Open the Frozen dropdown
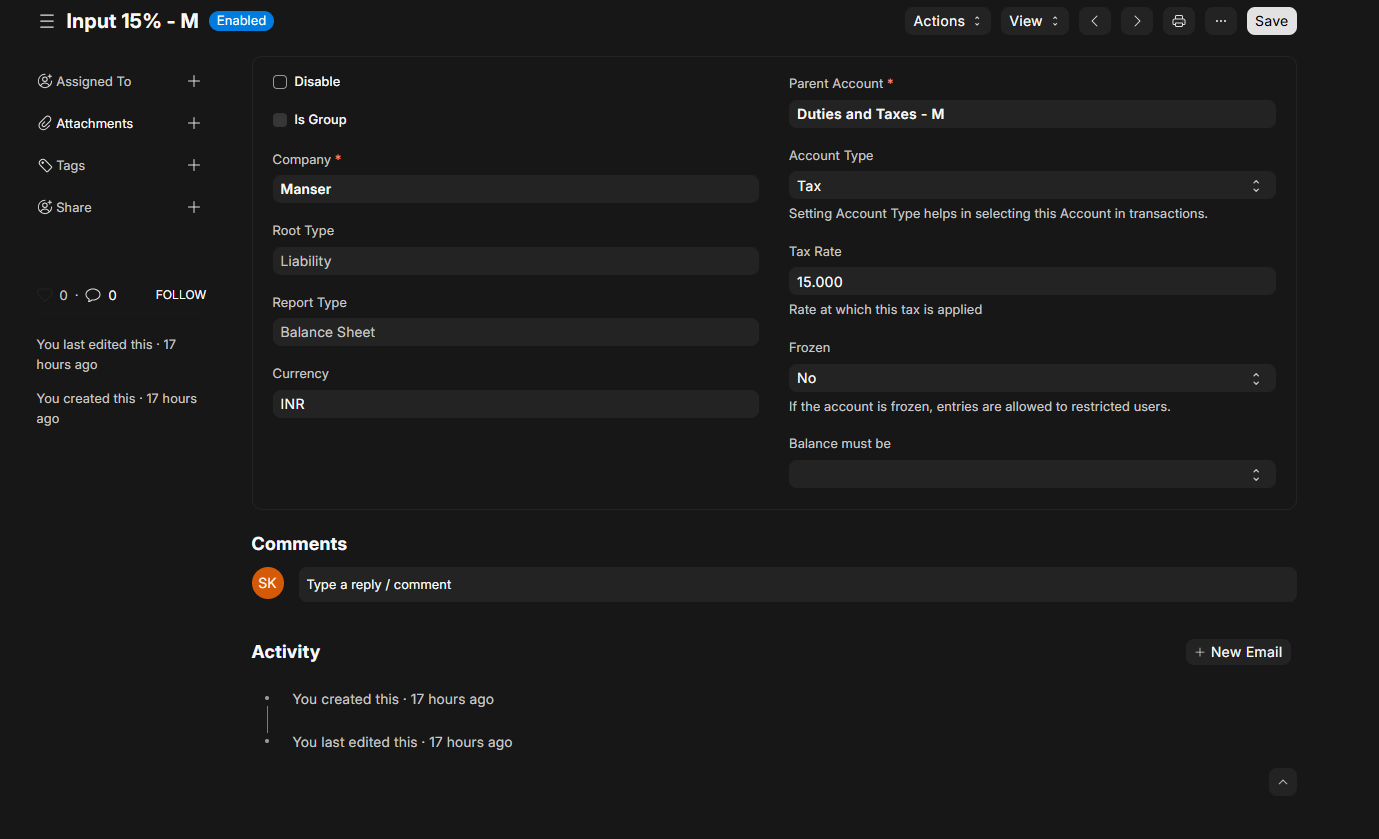The width and height of the screenshot is (1379, 839). (x=1031, y=378)
